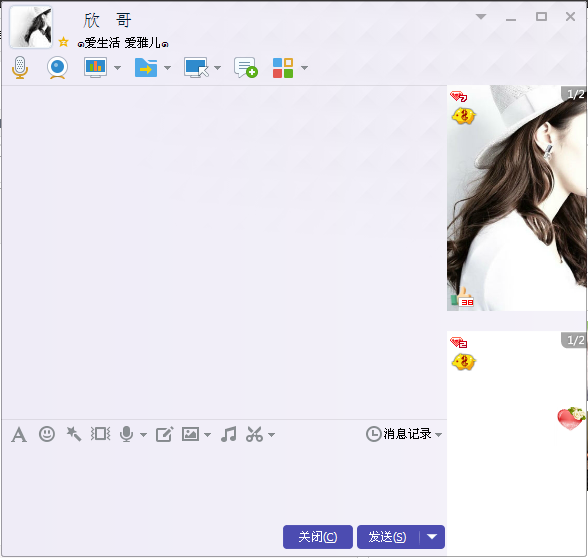Start a voice call with microphone icon
This screenshot has width=588, height=558.
click(x=20, y=68)
